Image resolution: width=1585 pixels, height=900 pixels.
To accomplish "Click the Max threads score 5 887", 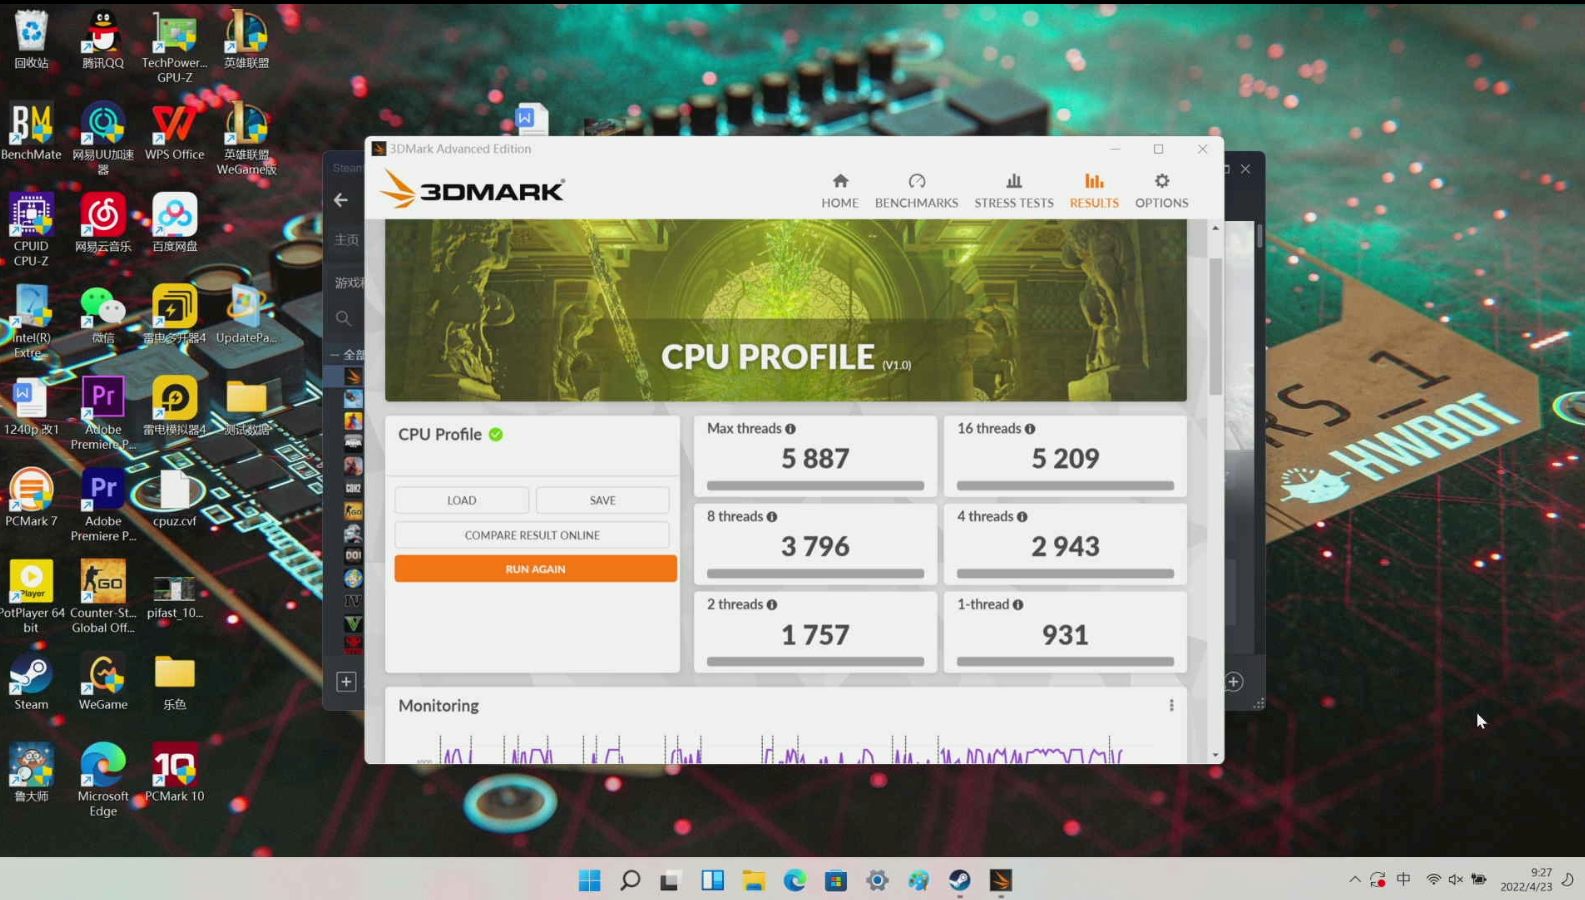I will click(x=815, y=459).
